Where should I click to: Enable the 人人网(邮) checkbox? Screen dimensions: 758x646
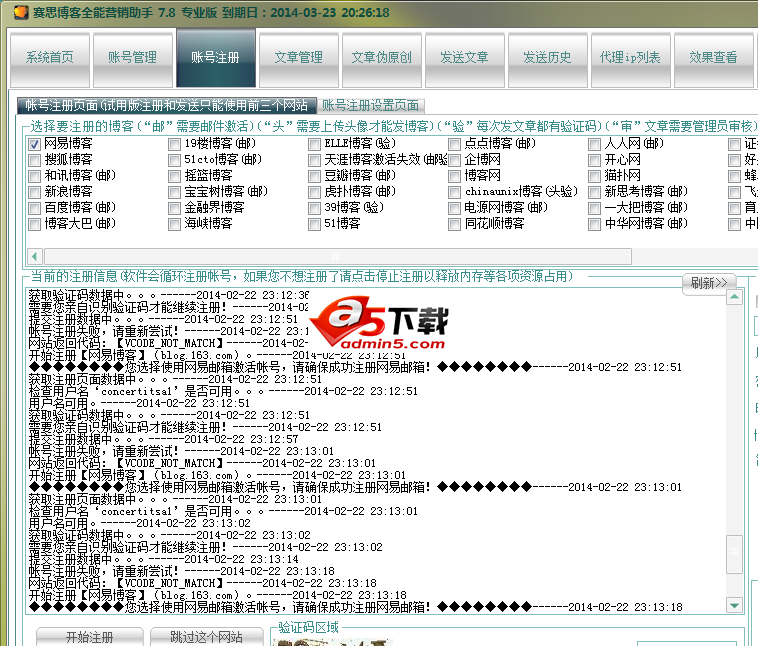coord(594,144)
